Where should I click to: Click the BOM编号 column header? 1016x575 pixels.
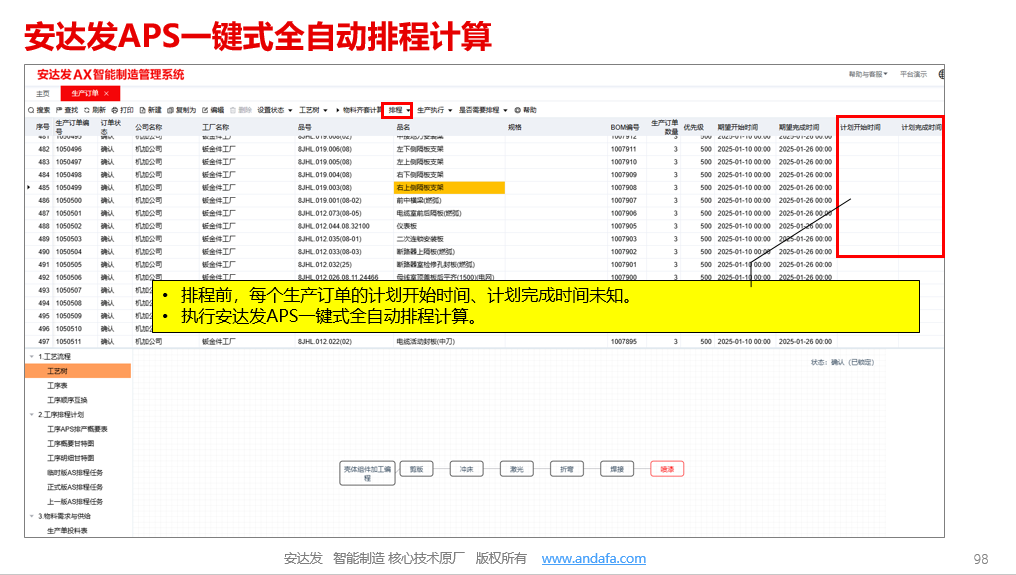pyautogui.click(x=625, y=128)
